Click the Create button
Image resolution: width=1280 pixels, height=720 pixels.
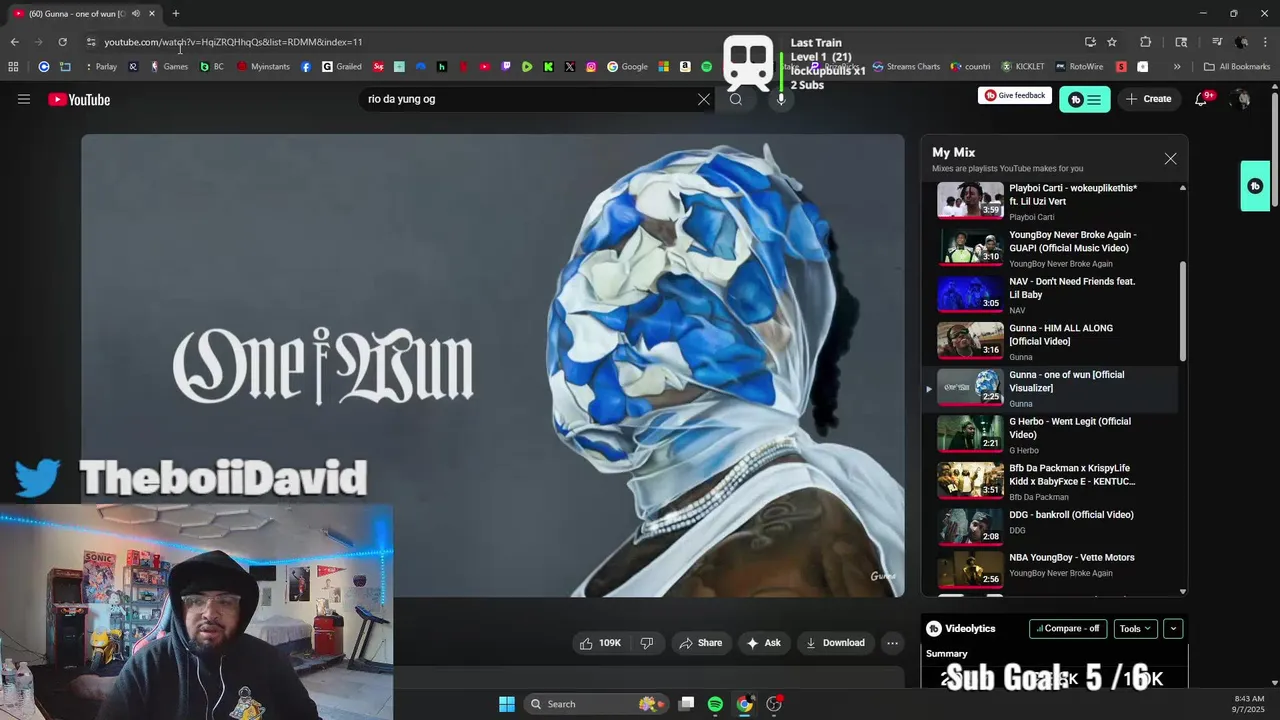point(1148,99)
